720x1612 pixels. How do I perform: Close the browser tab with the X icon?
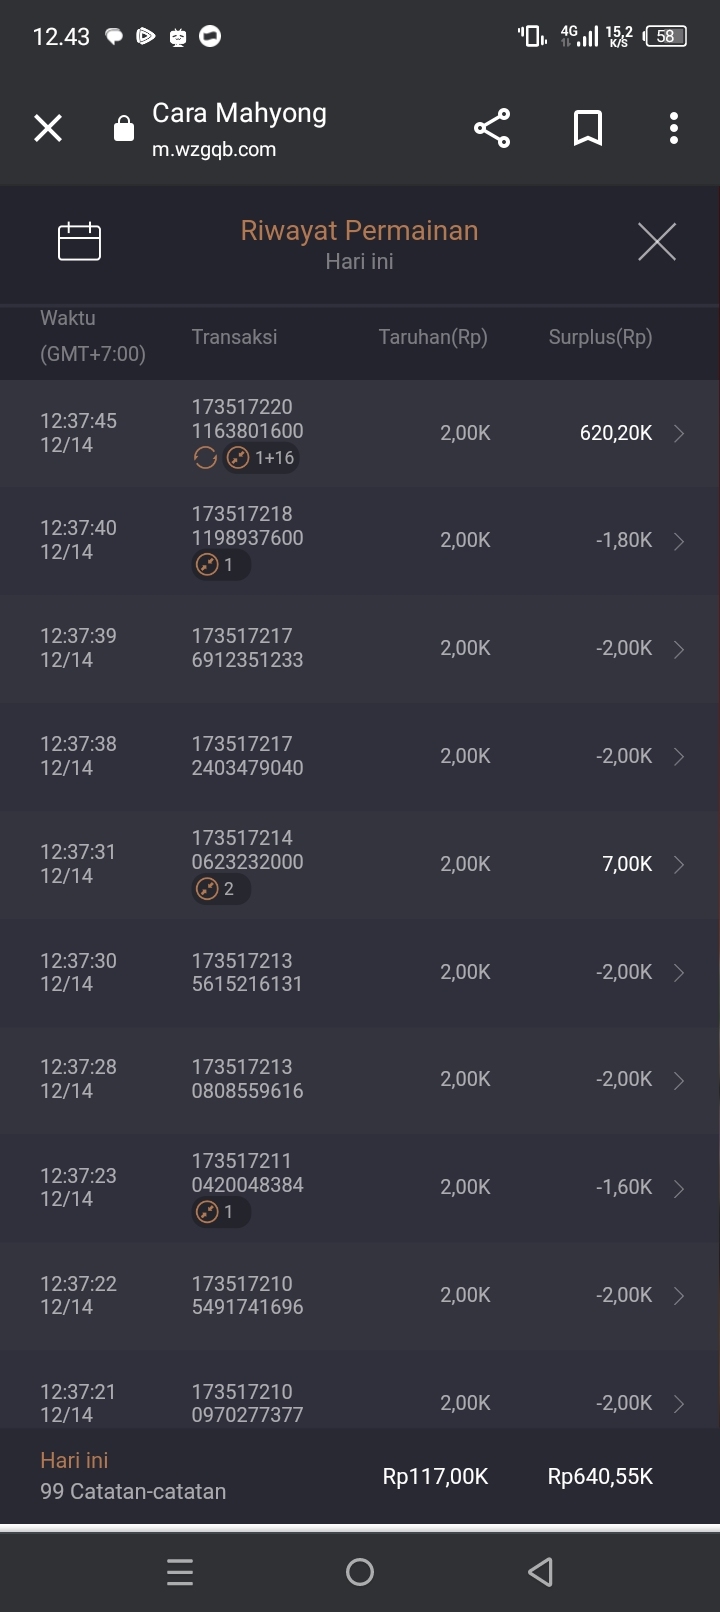point(48,128)
